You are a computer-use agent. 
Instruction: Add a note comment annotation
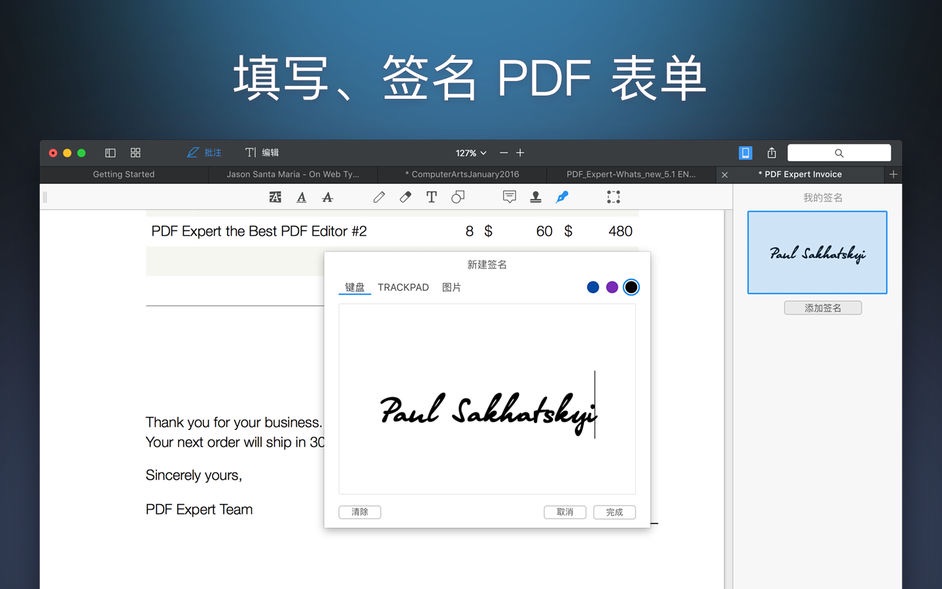tap(509, 197)
